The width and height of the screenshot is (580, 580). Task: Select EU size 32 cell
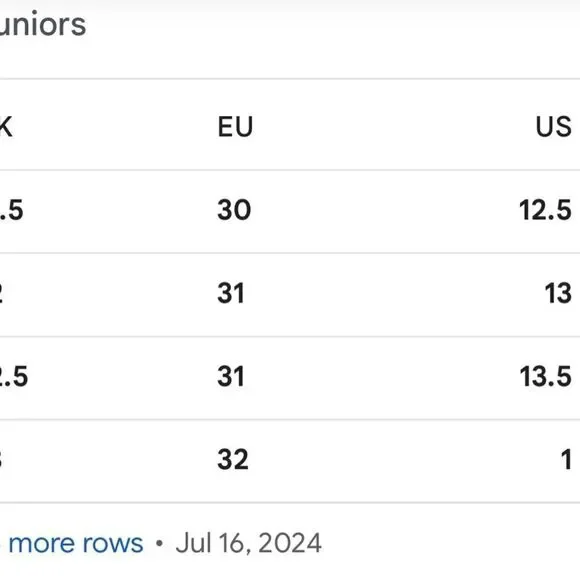pos(233,460)
